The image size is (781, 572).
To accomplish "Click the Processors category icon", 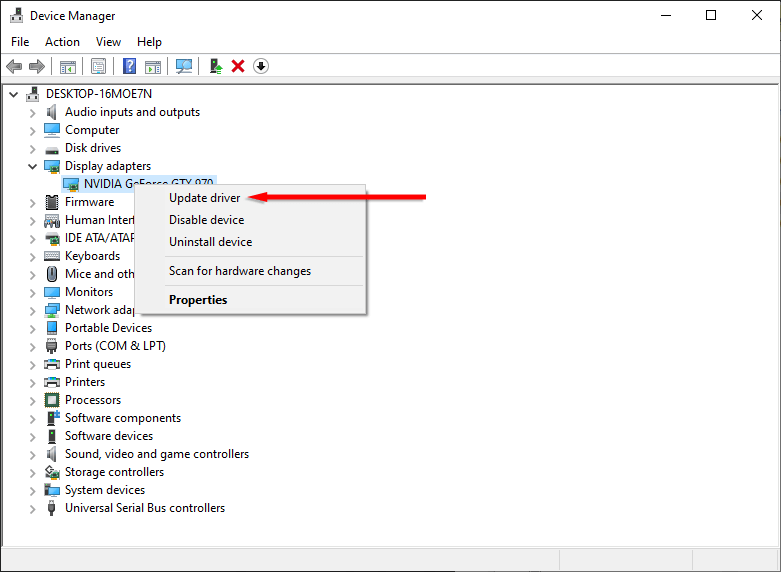I will click(52, 400).
